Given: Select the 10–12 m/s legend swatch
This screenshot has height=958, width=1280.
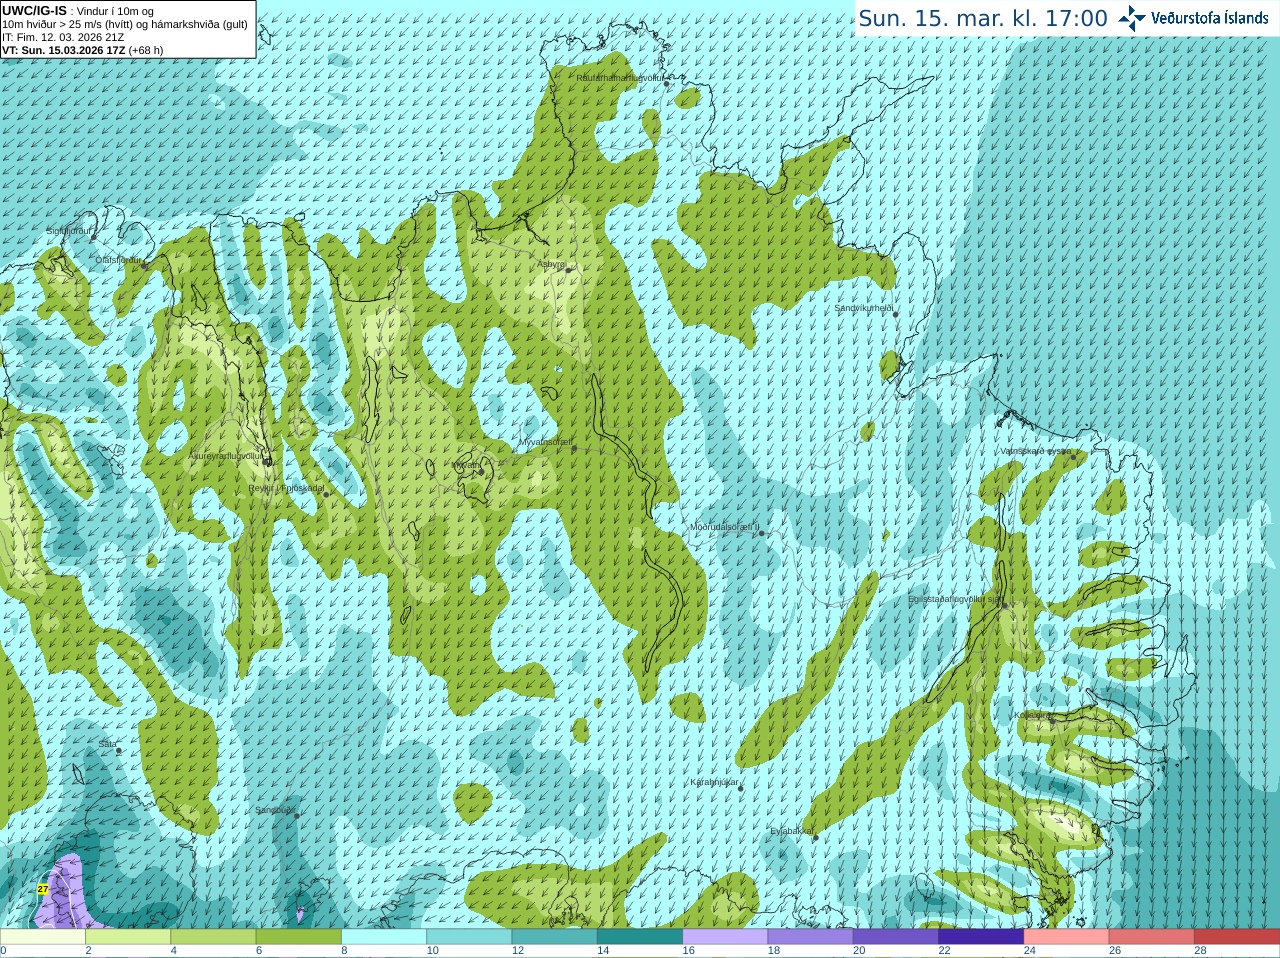Looking at the screenshot, I should tap(469, 937).
